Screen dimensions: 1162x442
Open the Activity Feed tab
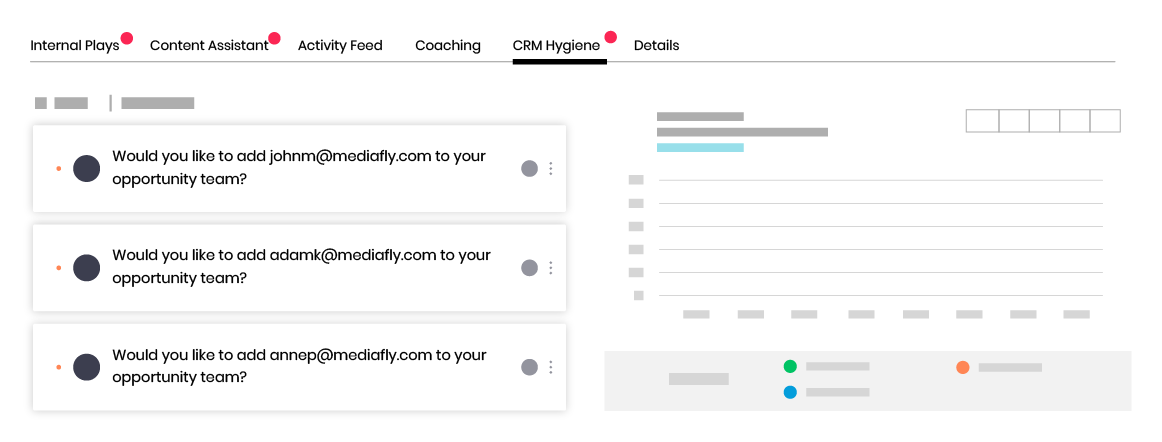340,45
